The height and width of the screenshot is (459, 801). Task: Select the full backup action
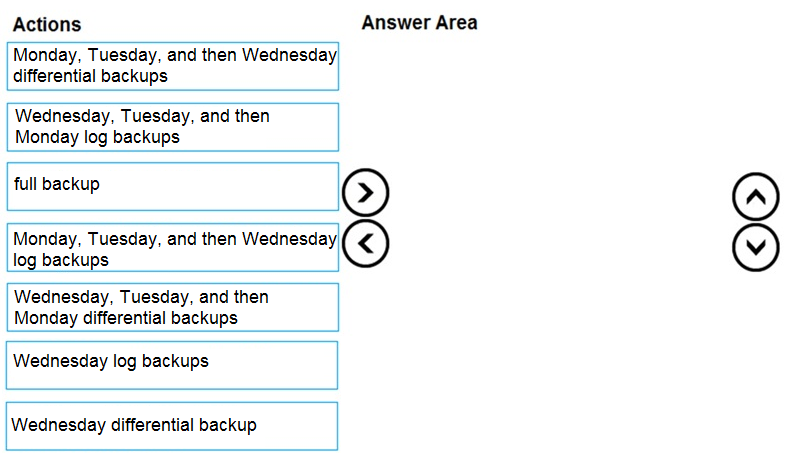pyautogui.click(x=173, y=186)
